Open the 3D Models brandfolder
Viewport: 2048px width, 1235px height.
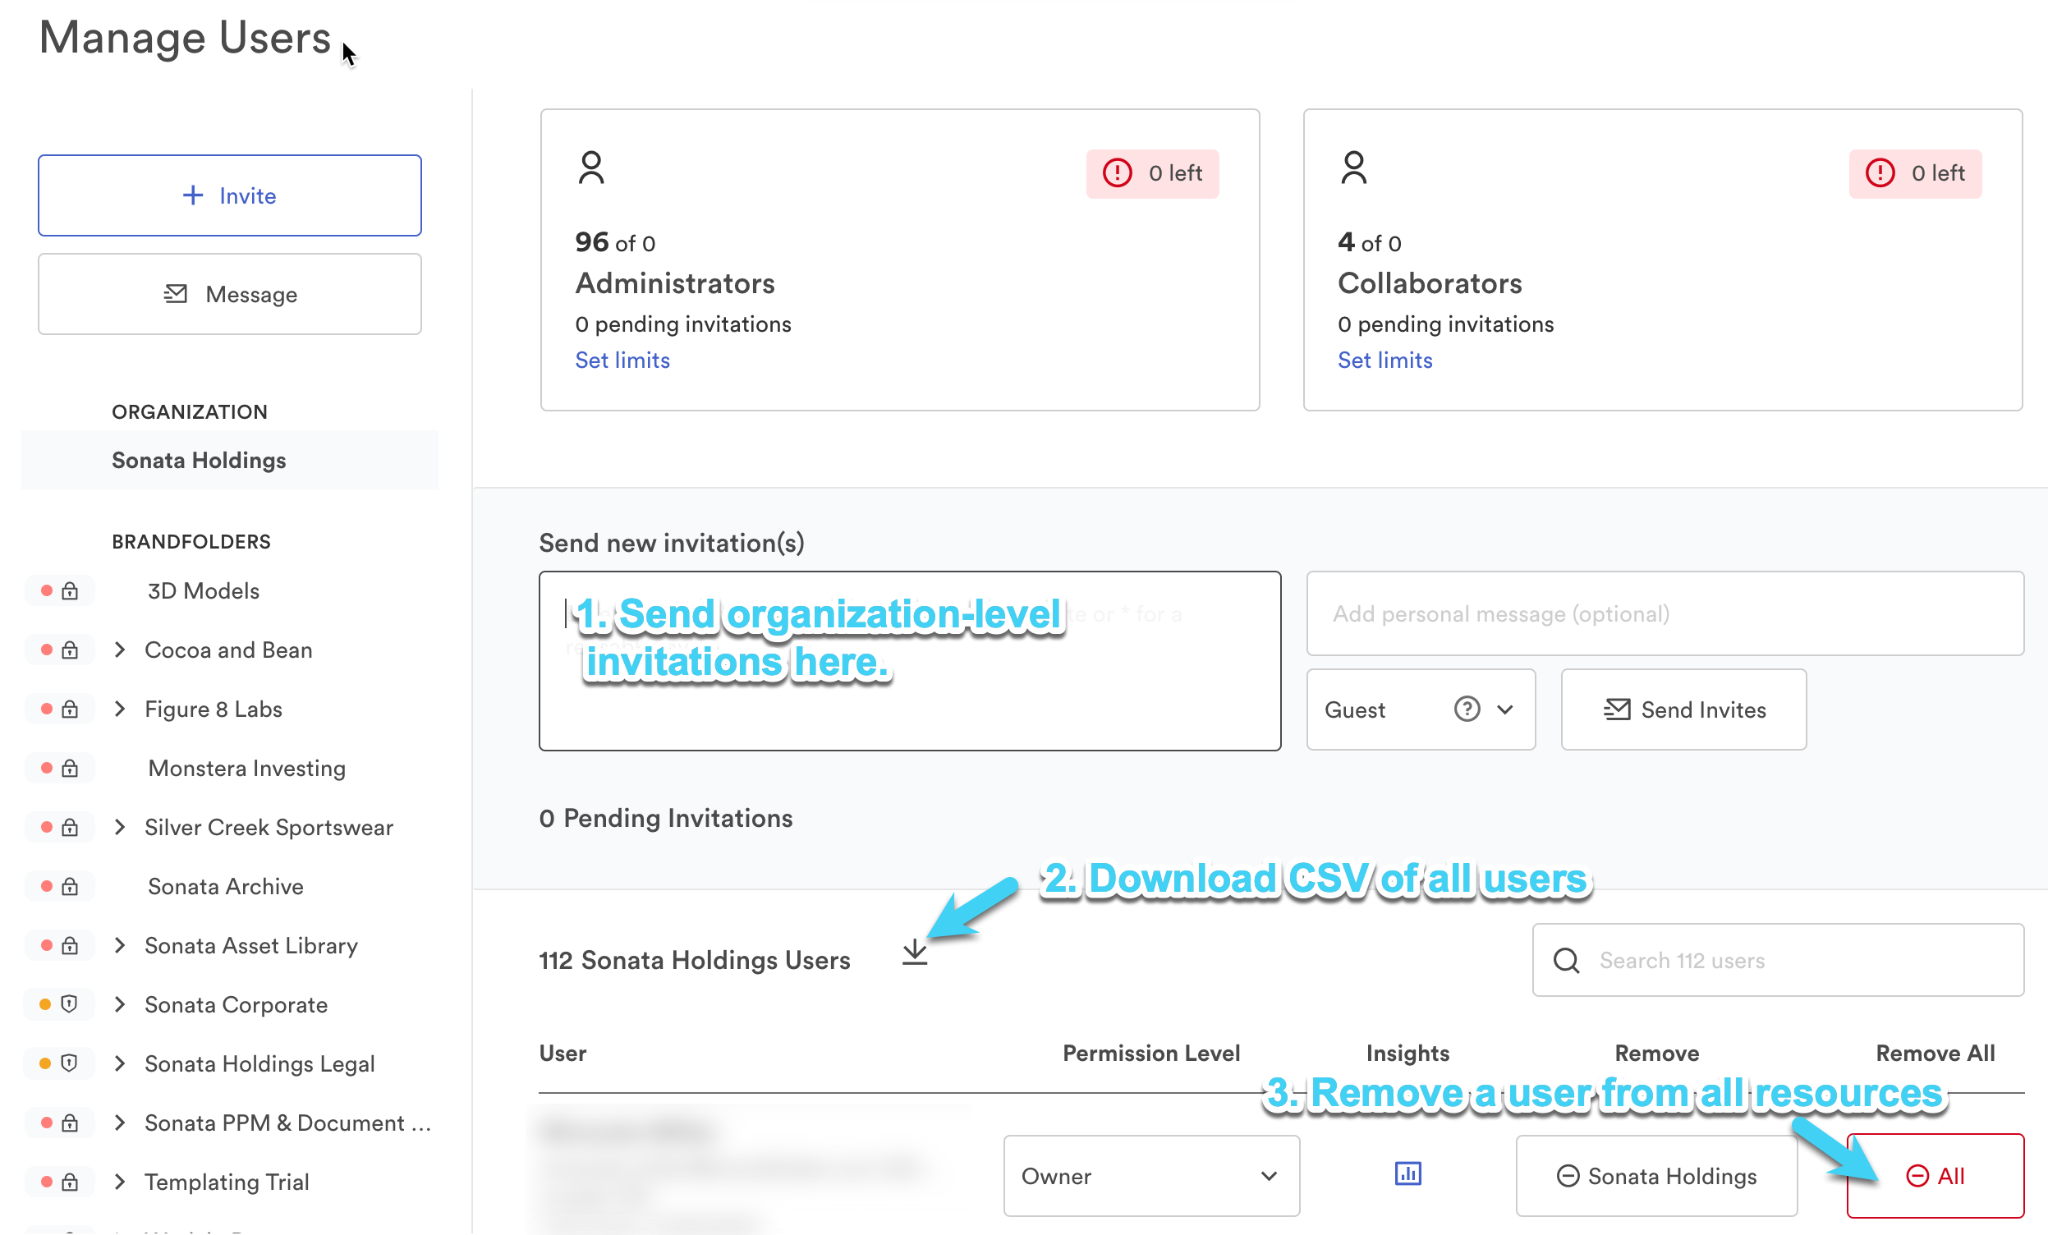[203, 591]
